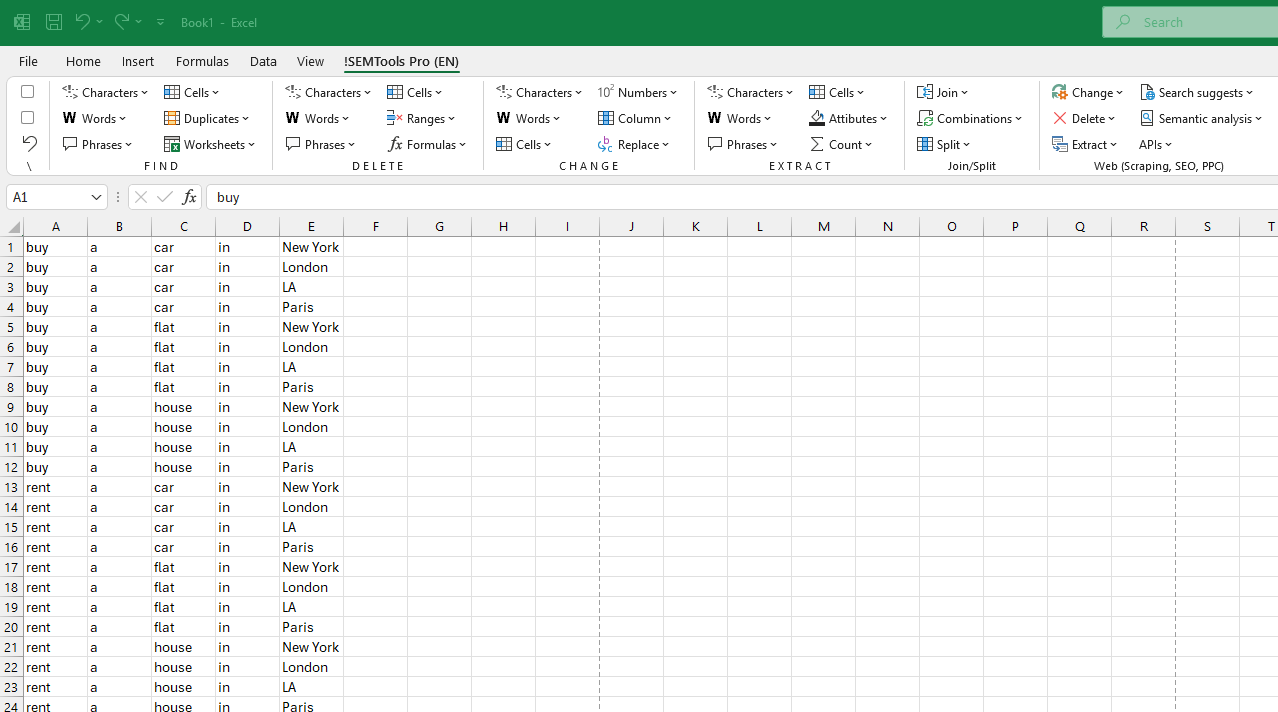Confirm entry with the Enter check button

tap(164, 196)
